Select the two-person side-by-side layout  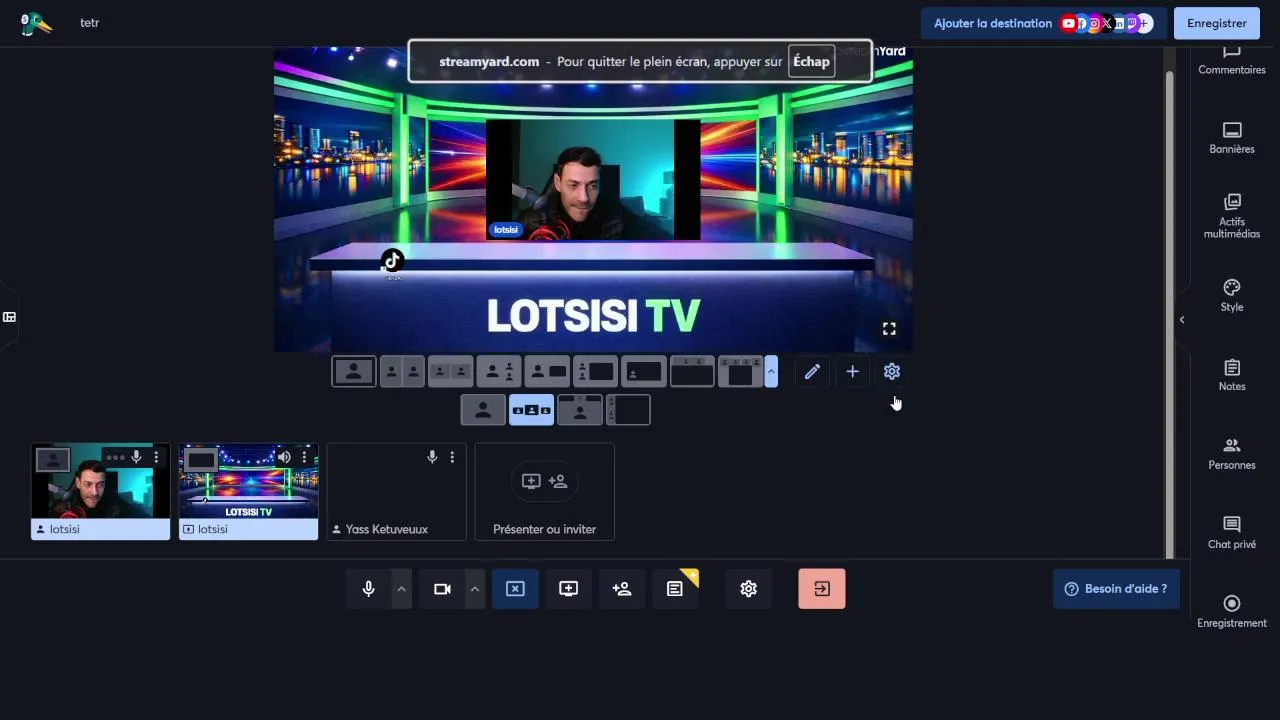[x=402, y=371]
